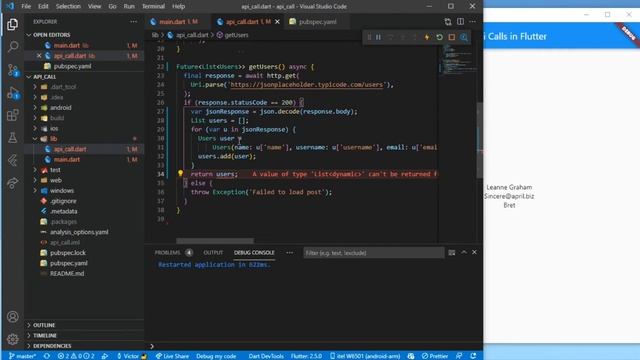Click the master branch status item
This screenshot has width=640, height=360.
(22, 356)
